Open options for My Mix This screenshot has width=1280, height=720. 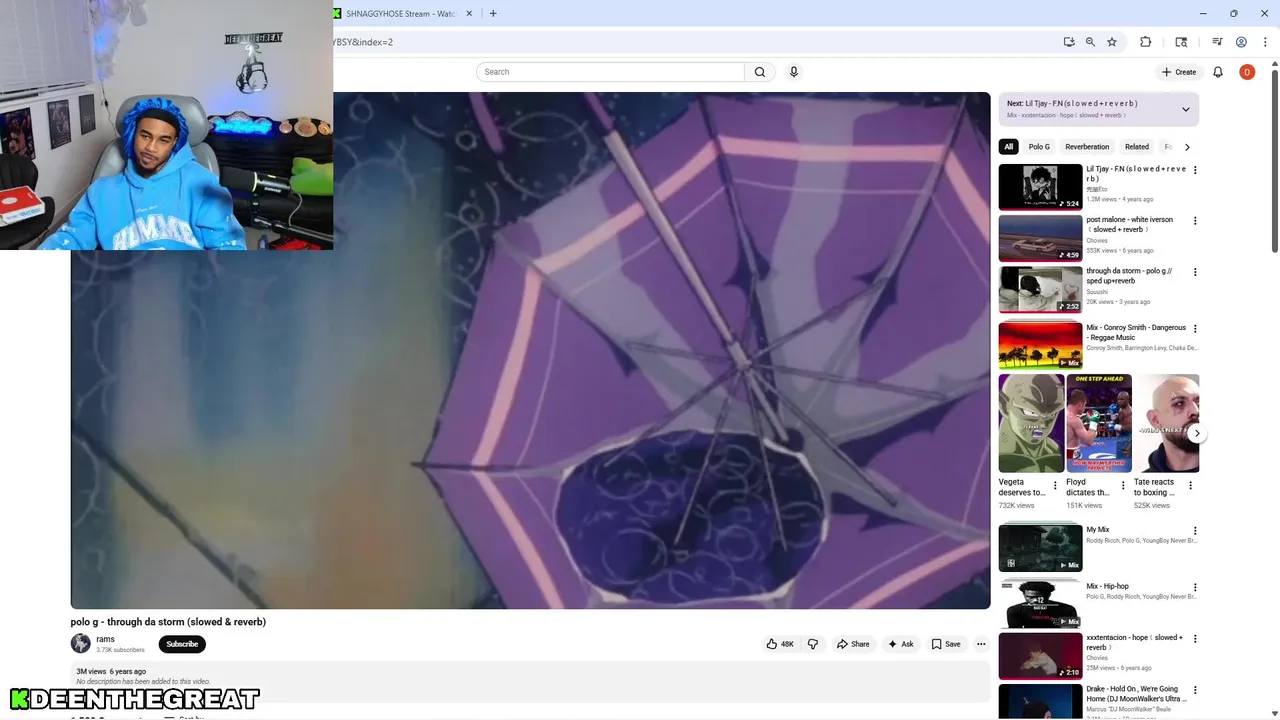pos(1195,531)
